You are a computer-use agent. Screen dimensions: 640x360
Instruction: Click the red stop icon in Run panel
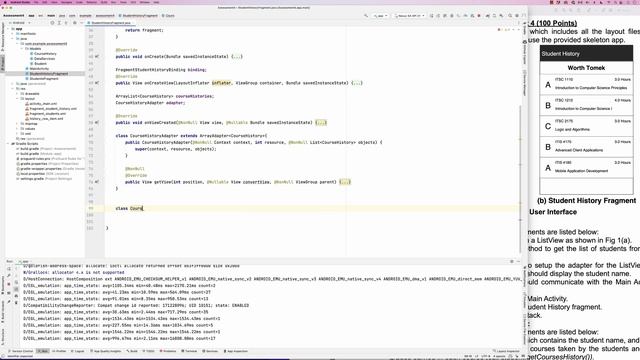click(x=9, y=284)
